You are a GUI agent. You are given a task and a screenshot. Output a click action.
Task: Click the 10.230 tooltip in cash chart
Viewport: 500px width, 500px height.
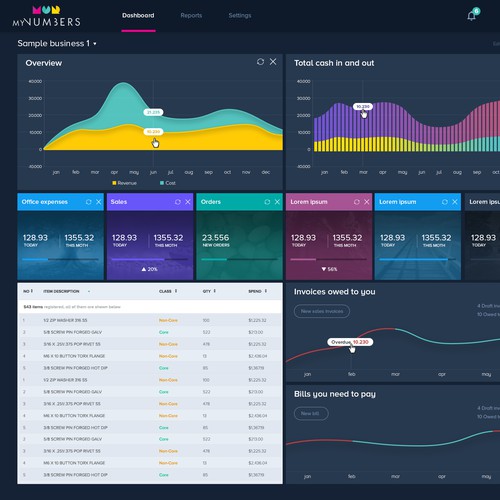coord(363,107)
